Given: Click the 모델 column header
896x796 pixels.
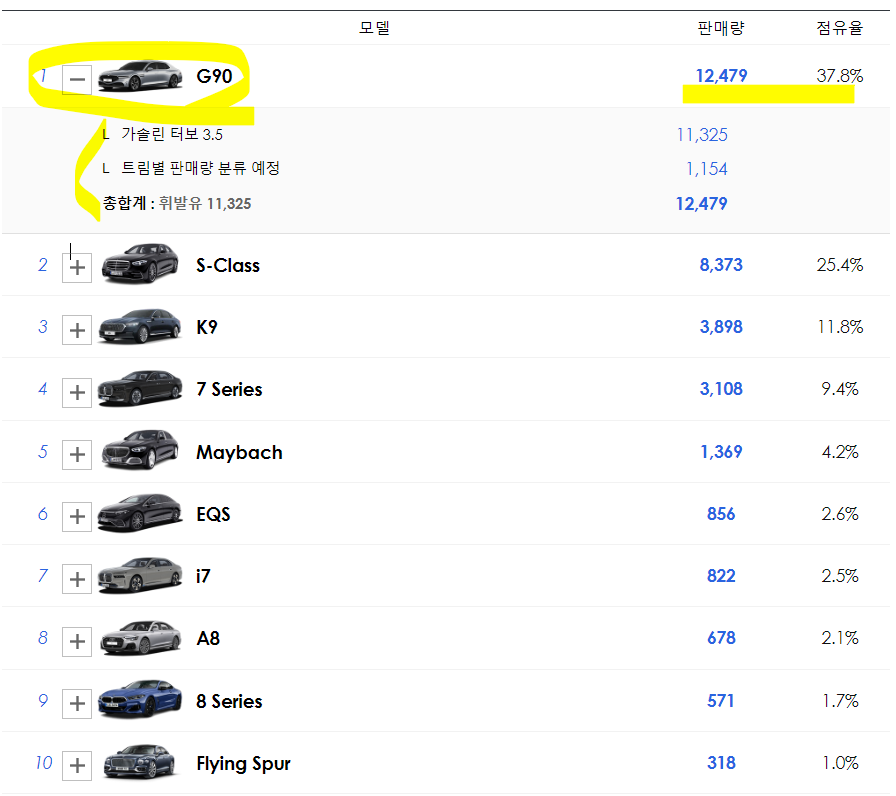Looking at the screenshot, I should coord(374,27).
